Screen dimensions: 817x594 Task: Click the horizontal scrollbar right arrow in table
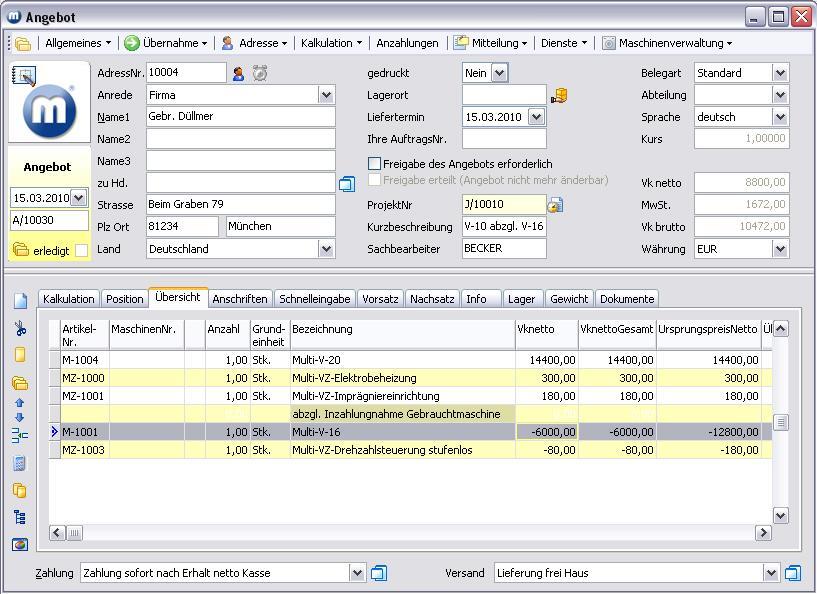tap(763, 533)
